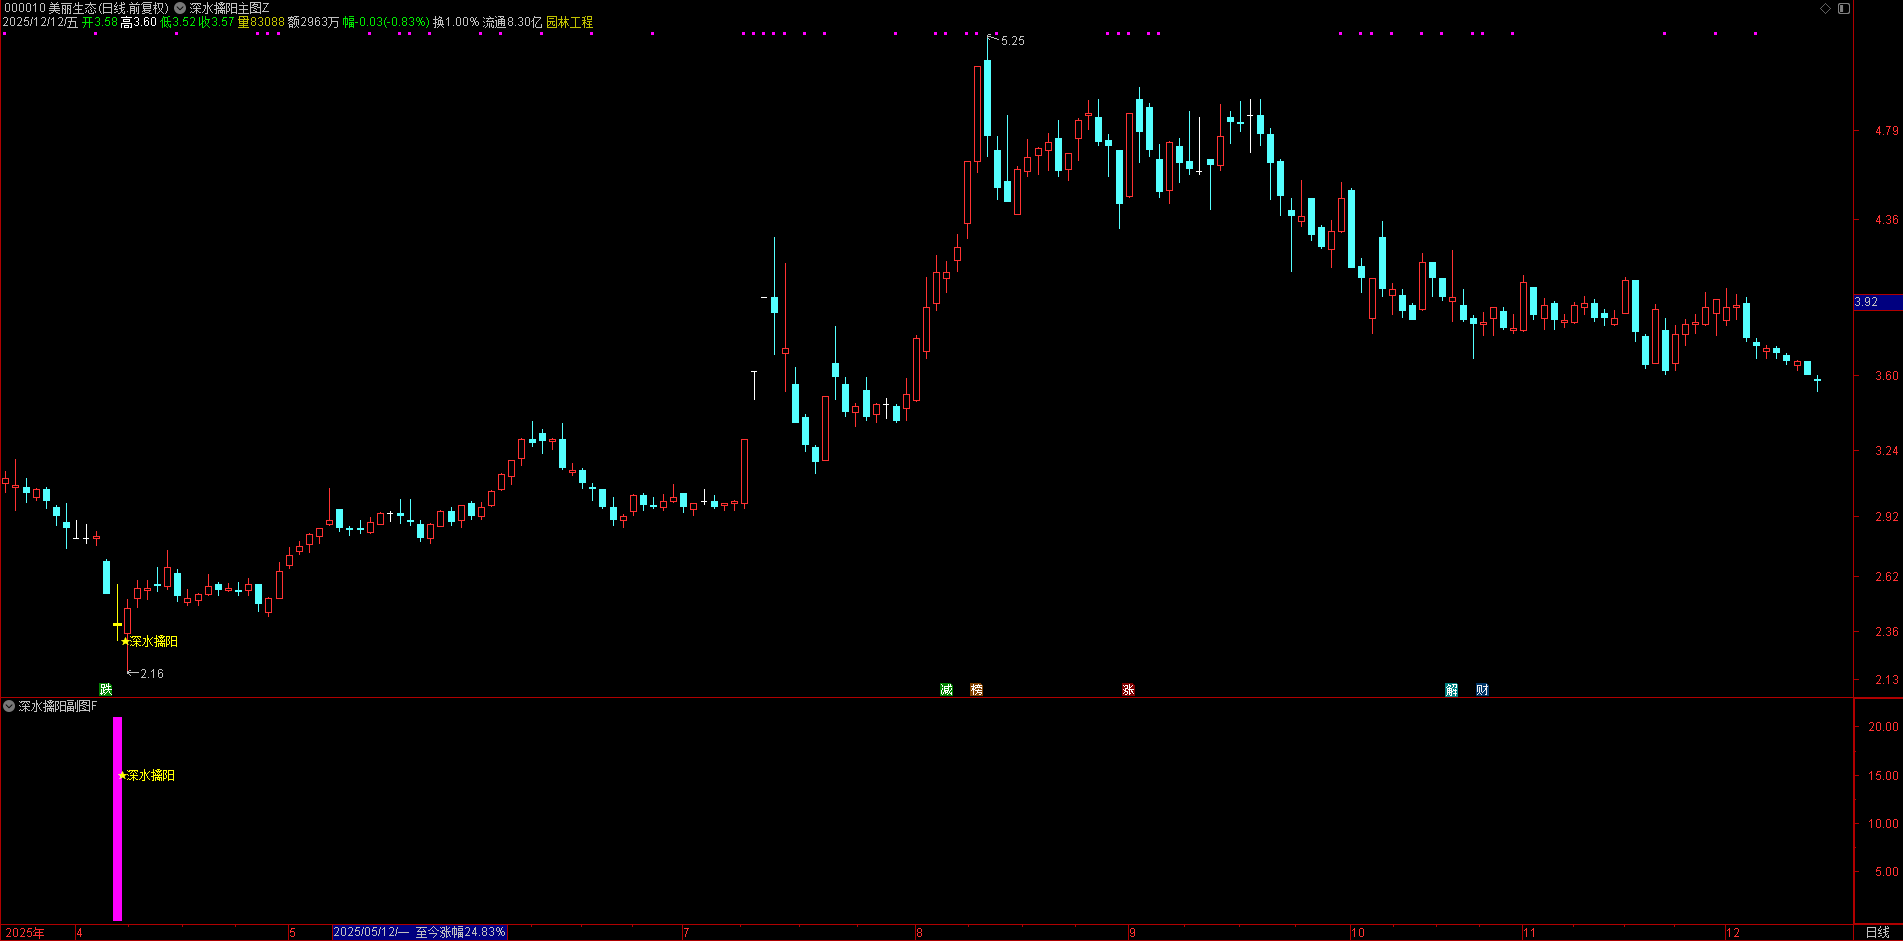Click the magenta 深水擒阳 signal bar
Screen dimensions: 1903x941
(x=117, y=818)
